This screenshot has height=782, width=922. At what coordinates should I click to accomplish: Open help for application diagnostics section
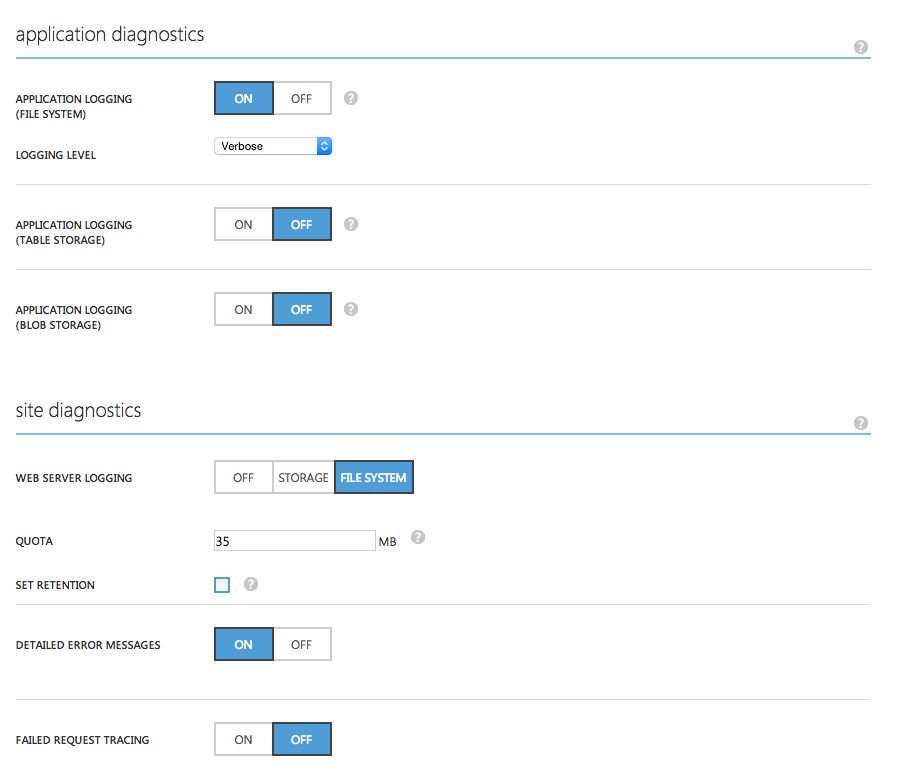tap(861, 47)
